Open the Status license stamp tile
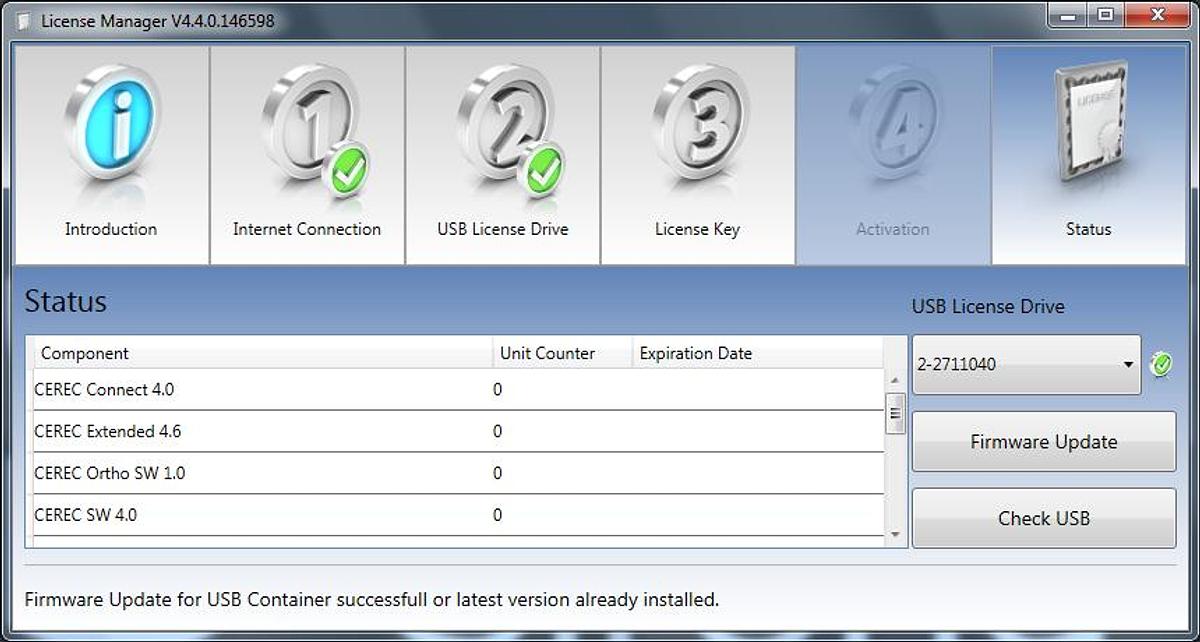The width and height of the screenshot is (1200, 642). click(1088, 155)
